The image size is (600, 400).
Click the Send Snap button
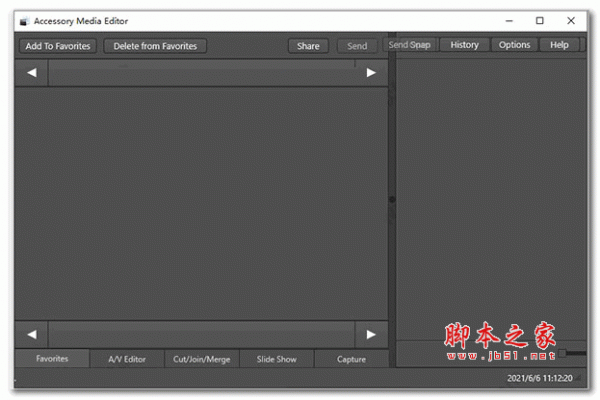click(x=410, y=45)
